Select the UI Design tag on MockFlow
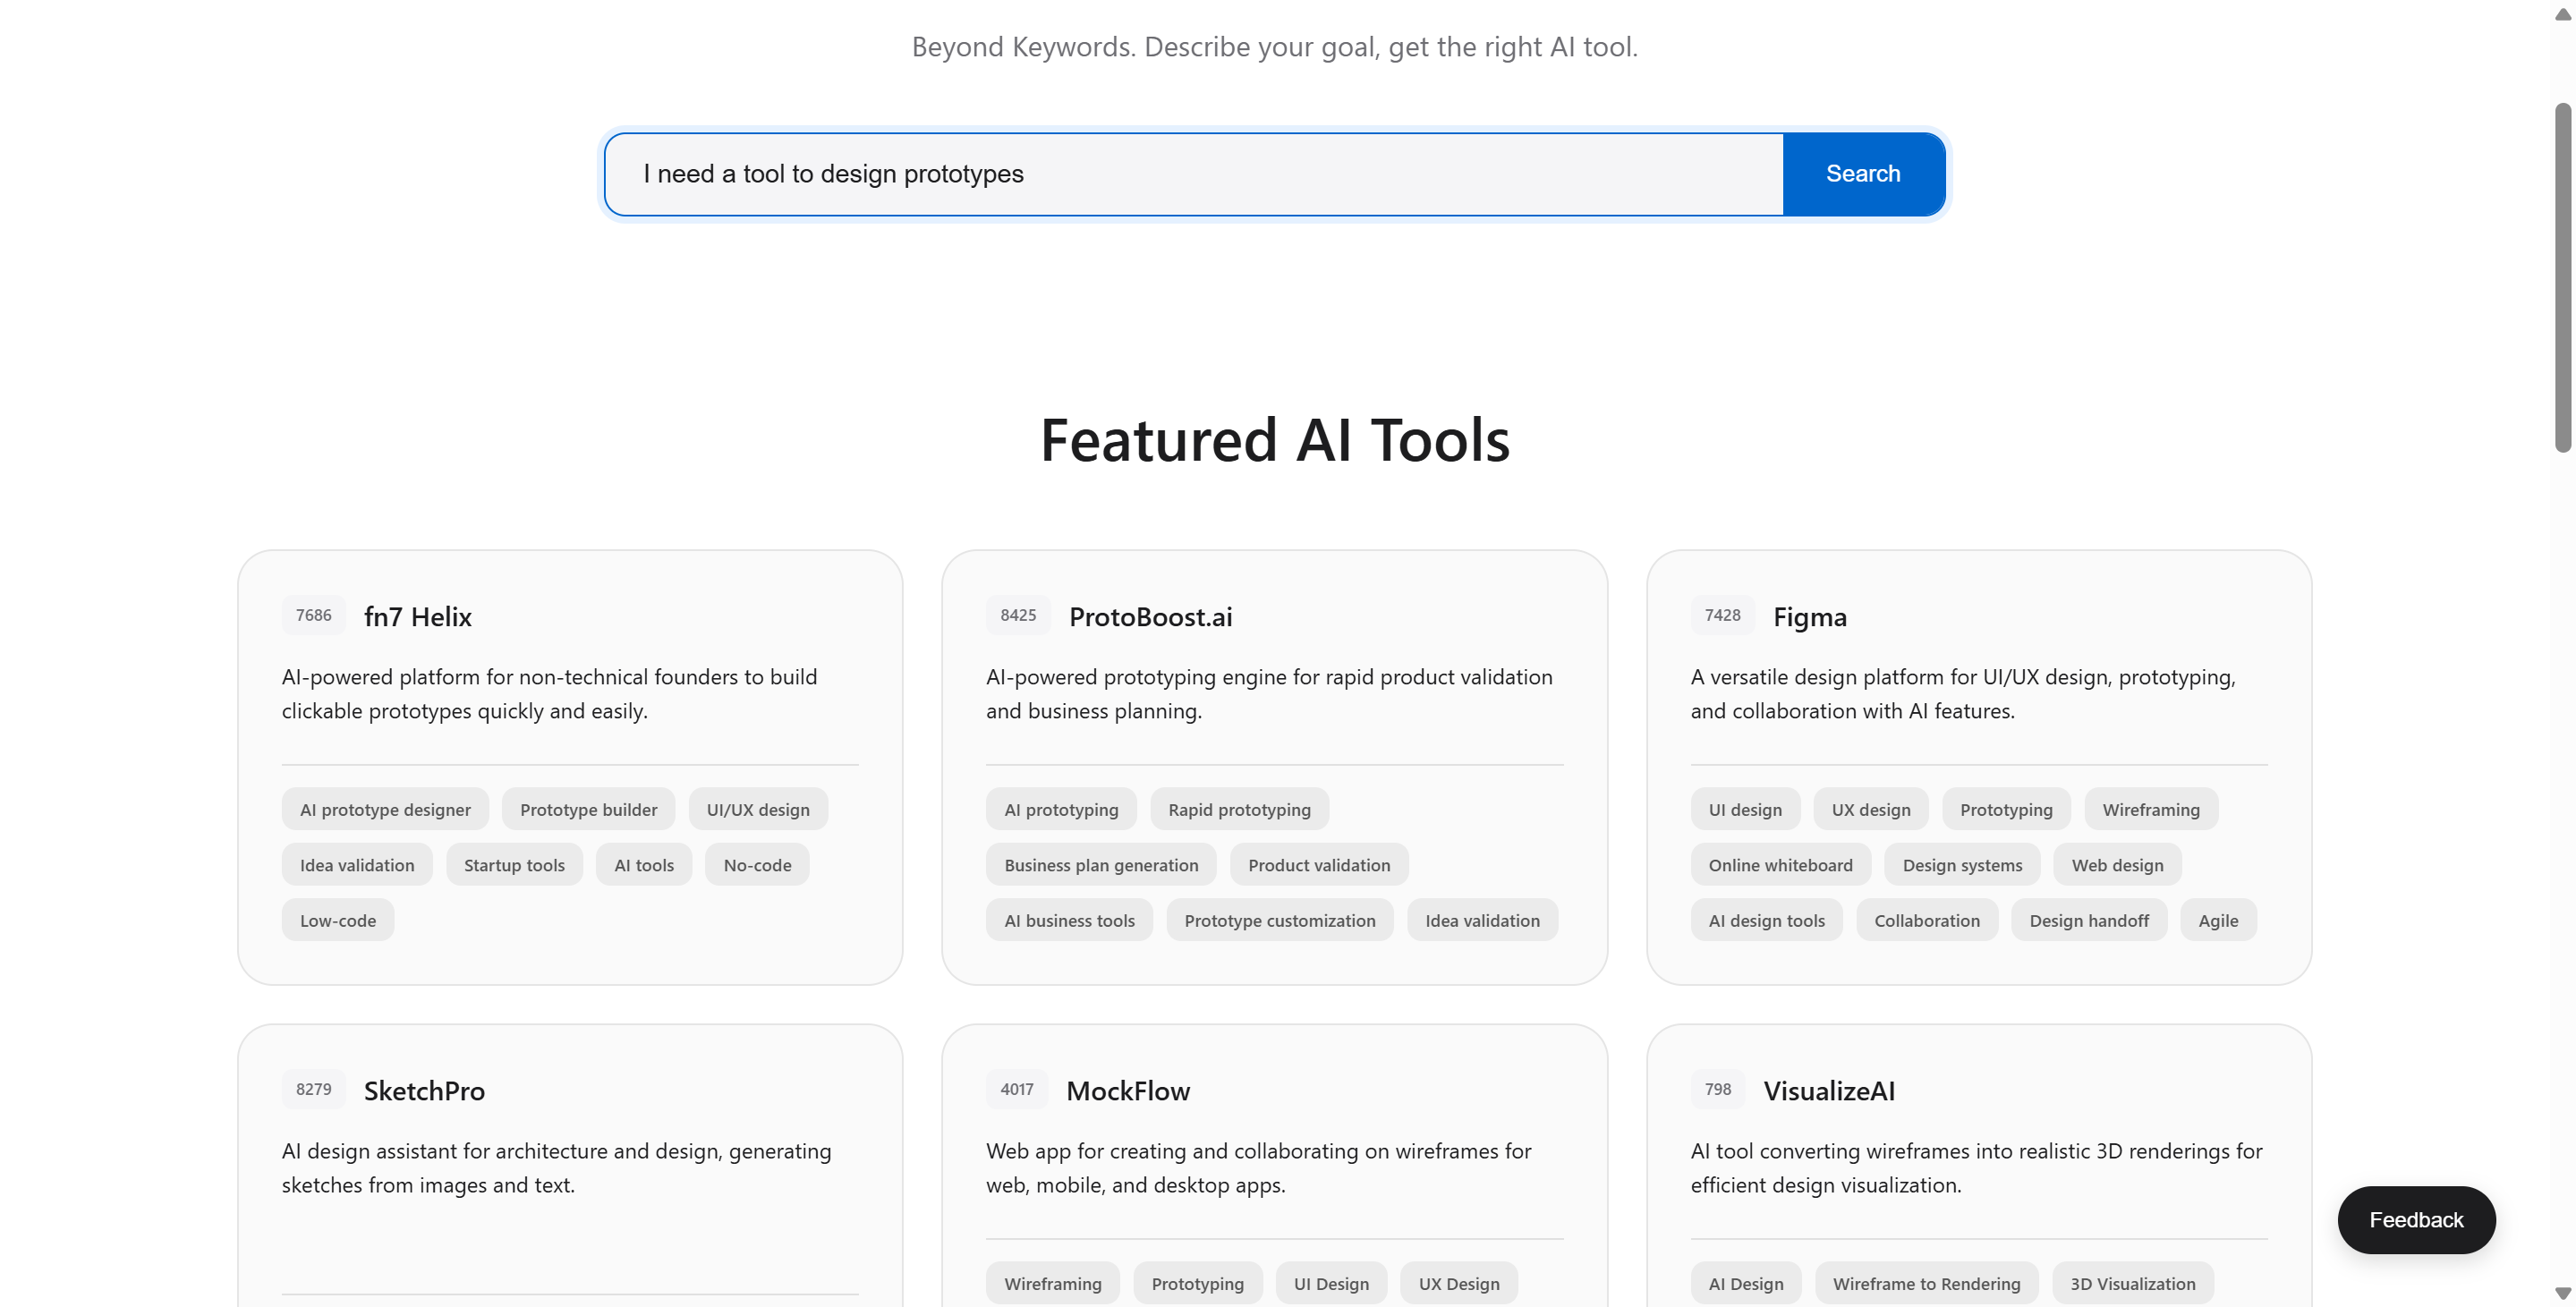Screen dimensions: 2576x1307 (1331, 1283)
